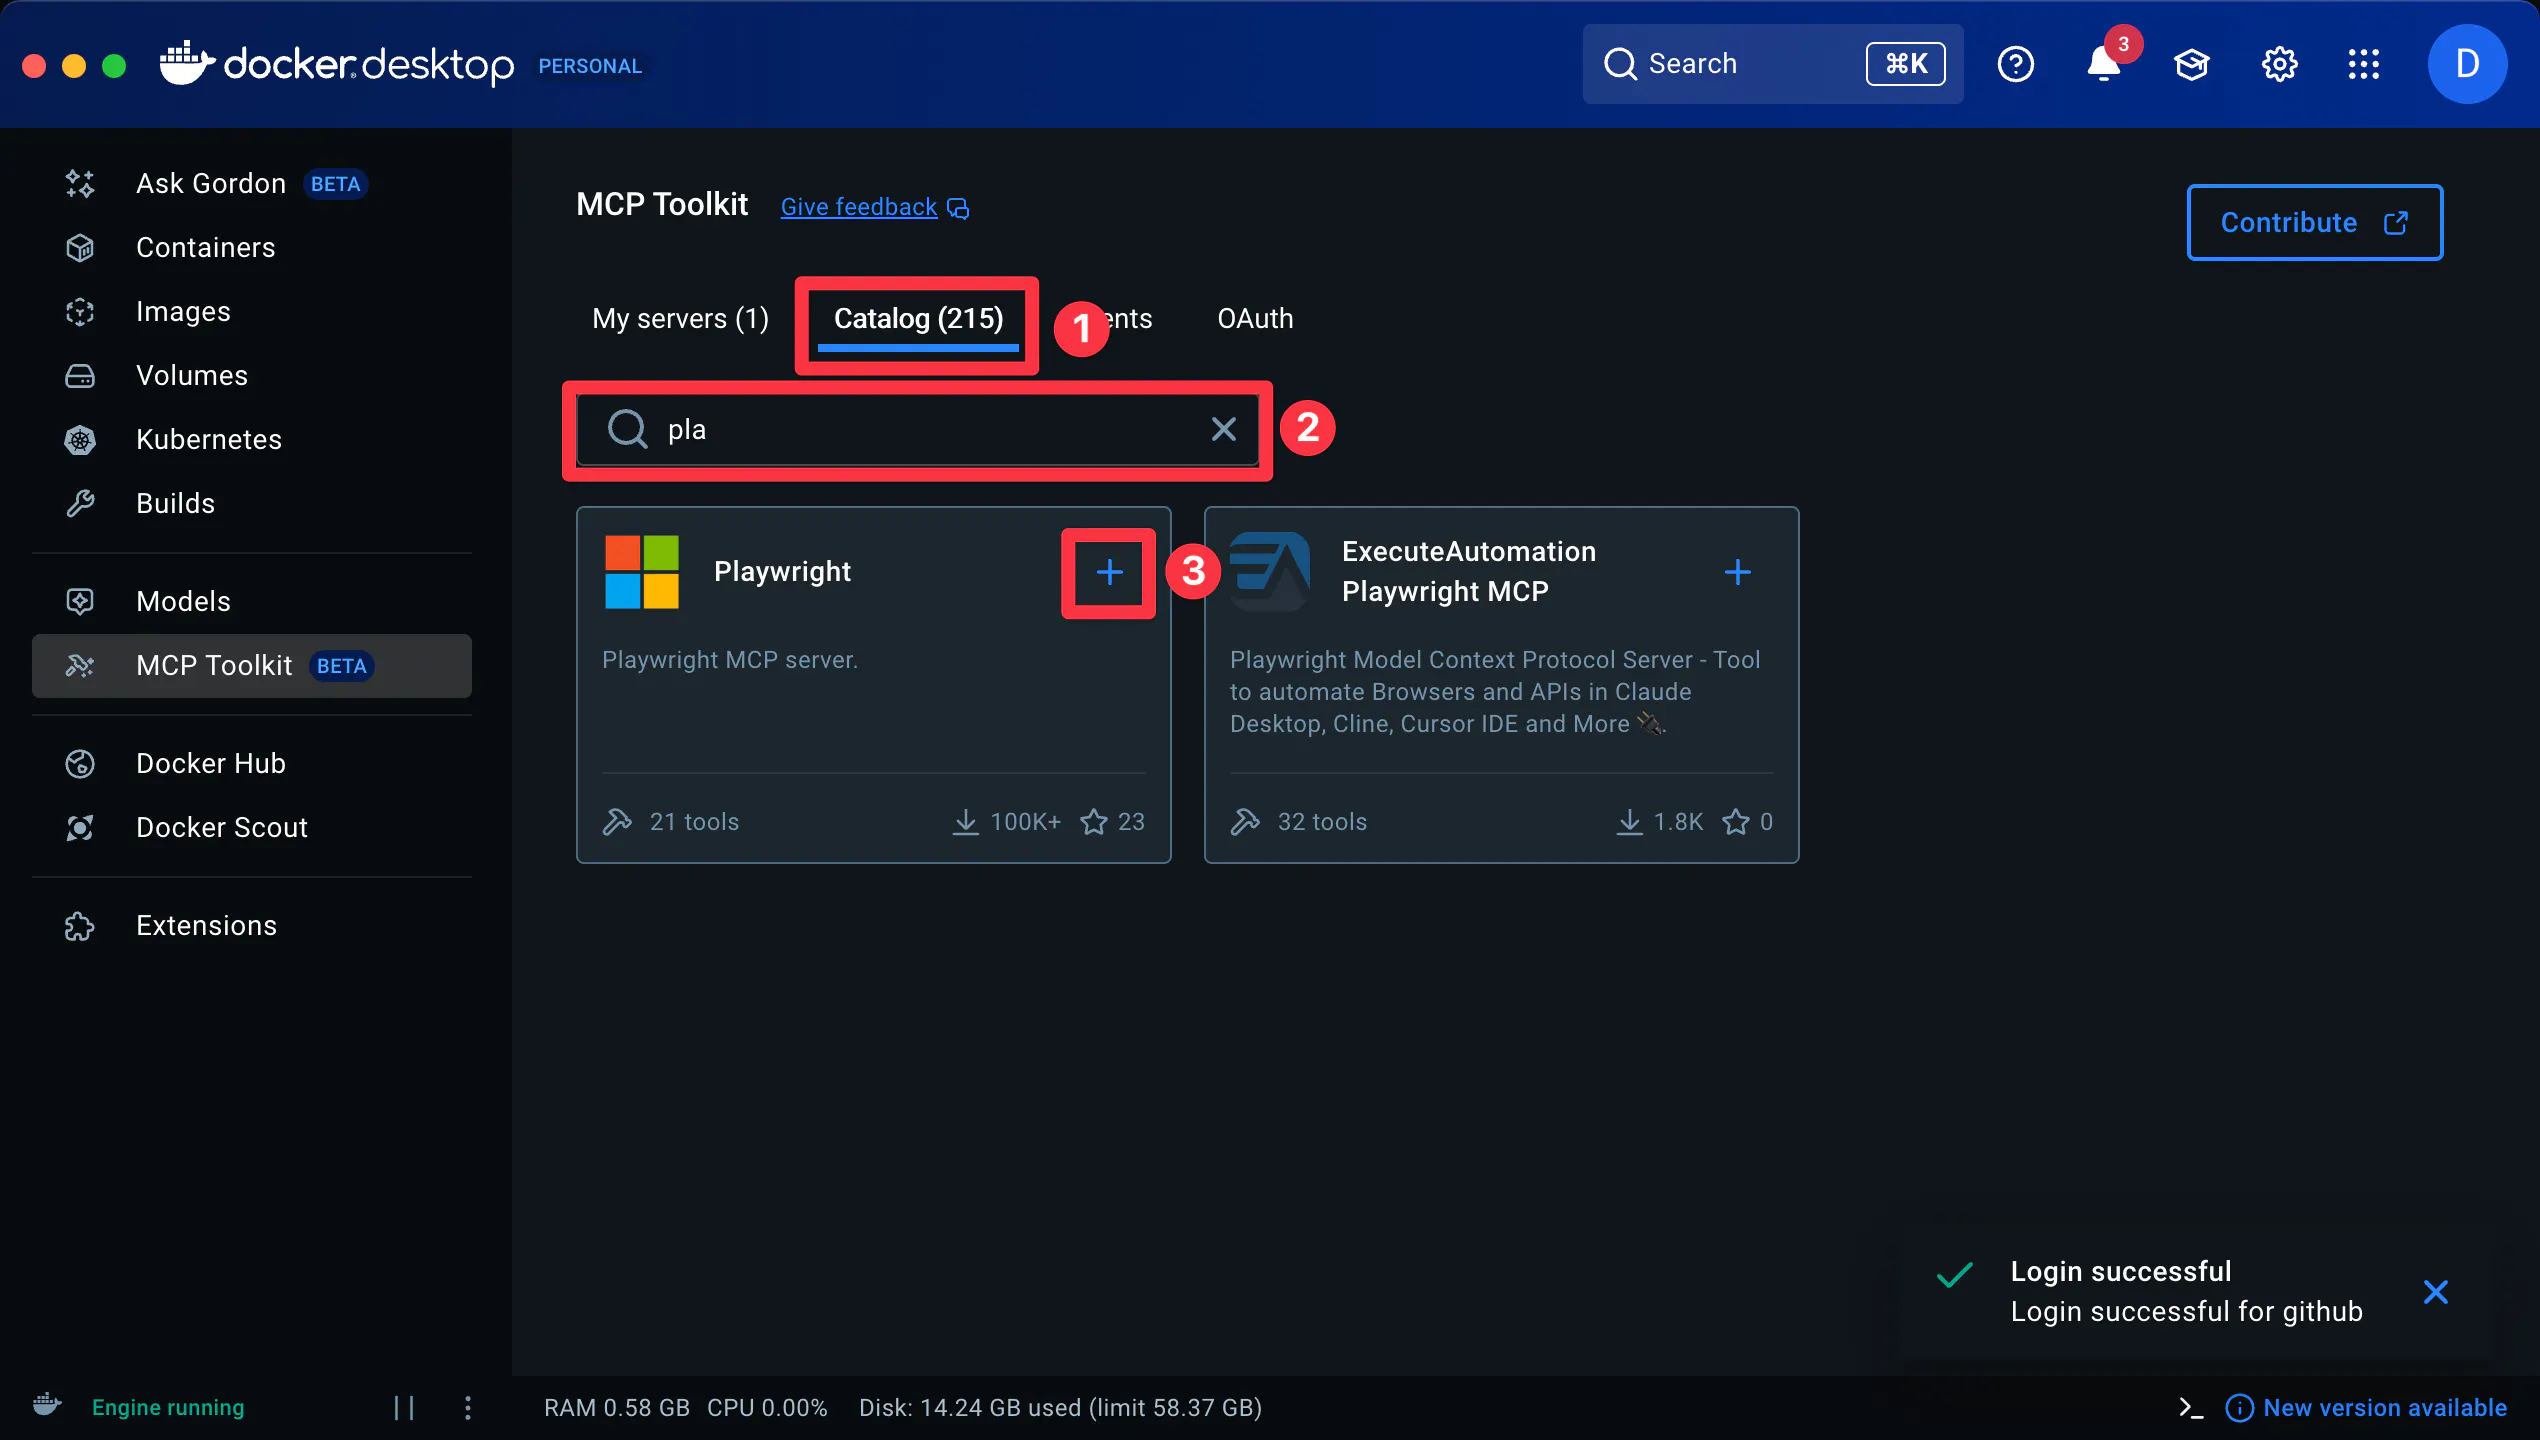2540x1440 pixels.
Task: Open the Models section
Action: (250, 602)
